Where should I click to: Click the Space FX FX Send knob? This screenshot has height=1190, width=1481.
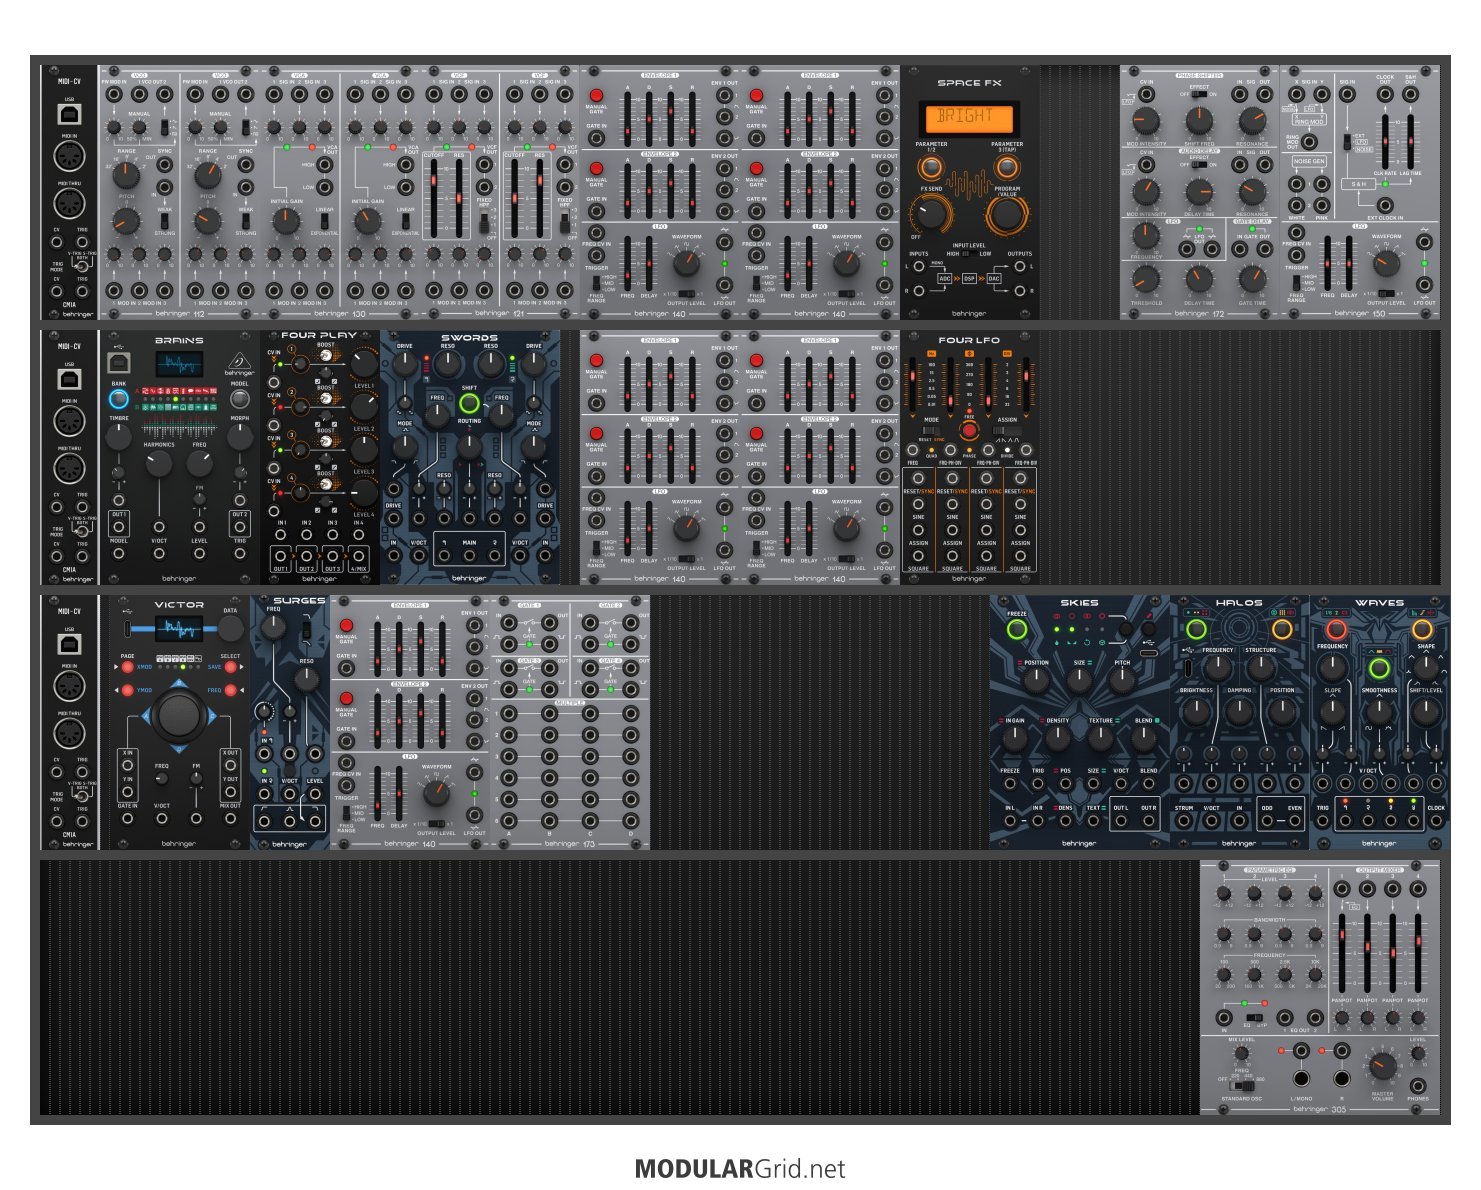point(931,213)
